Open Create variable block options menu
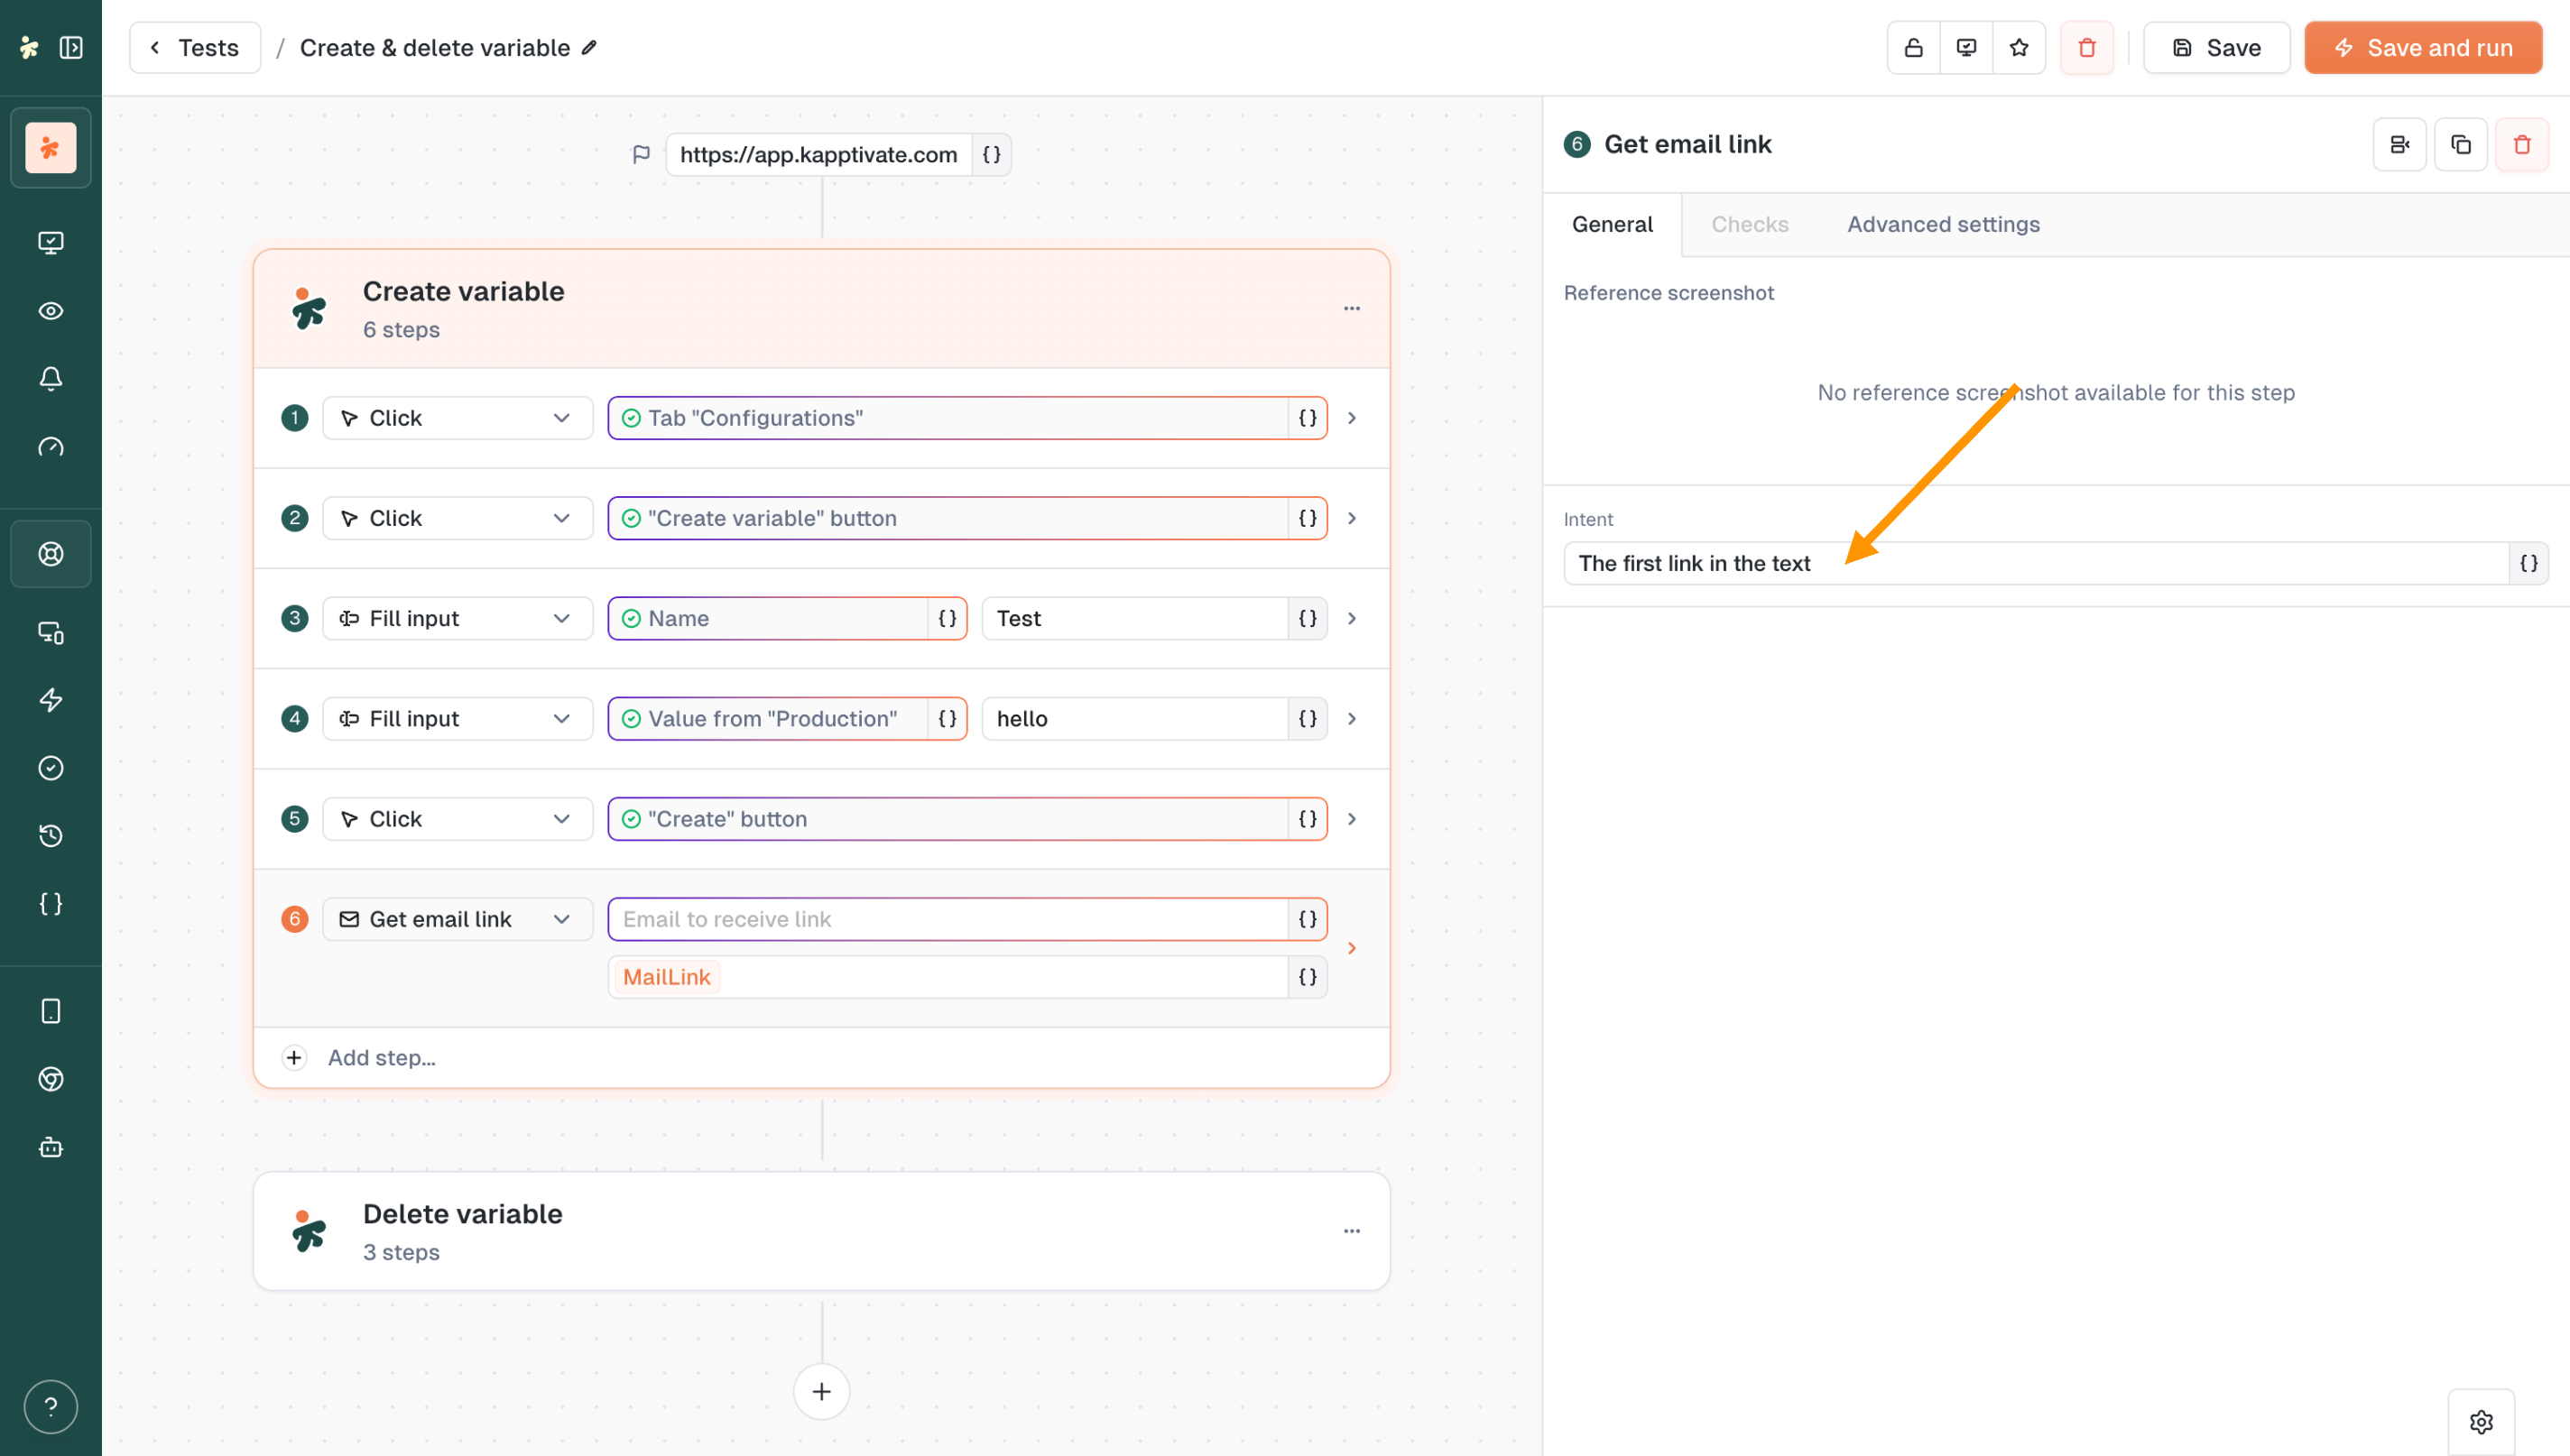Viewport: 2570px width, 1456px height. coord(1351,308)
